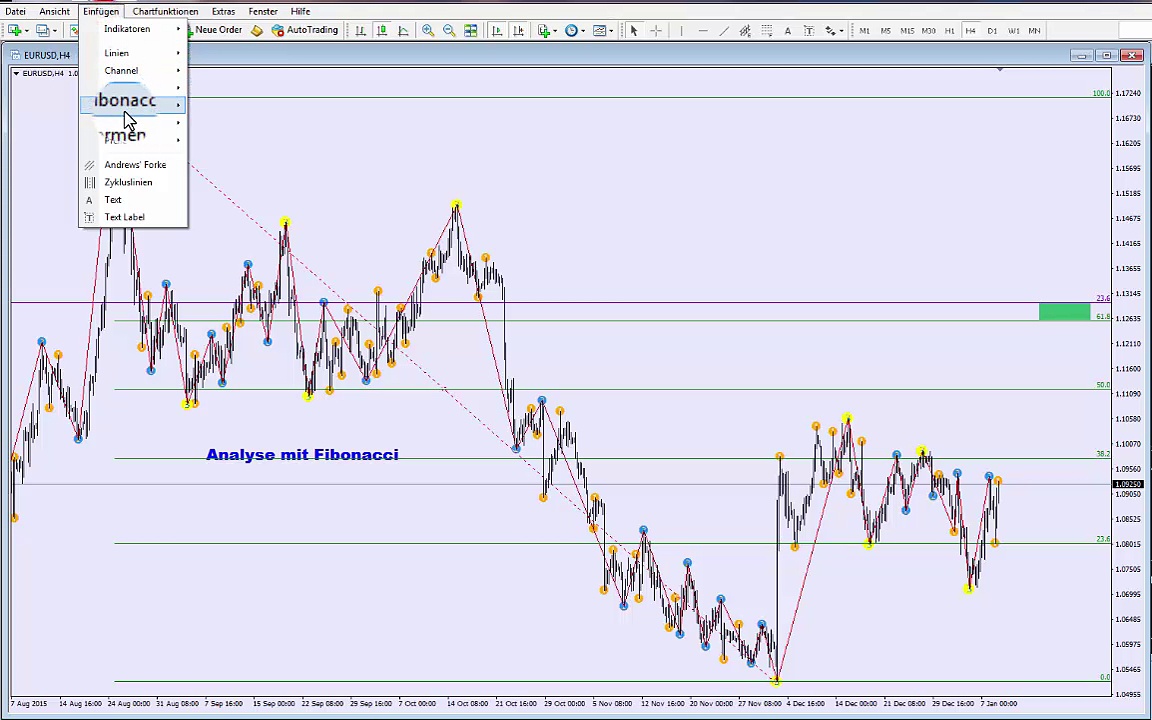
Task: Open the new chart dropdown arrow
Action: pos(27,31)
